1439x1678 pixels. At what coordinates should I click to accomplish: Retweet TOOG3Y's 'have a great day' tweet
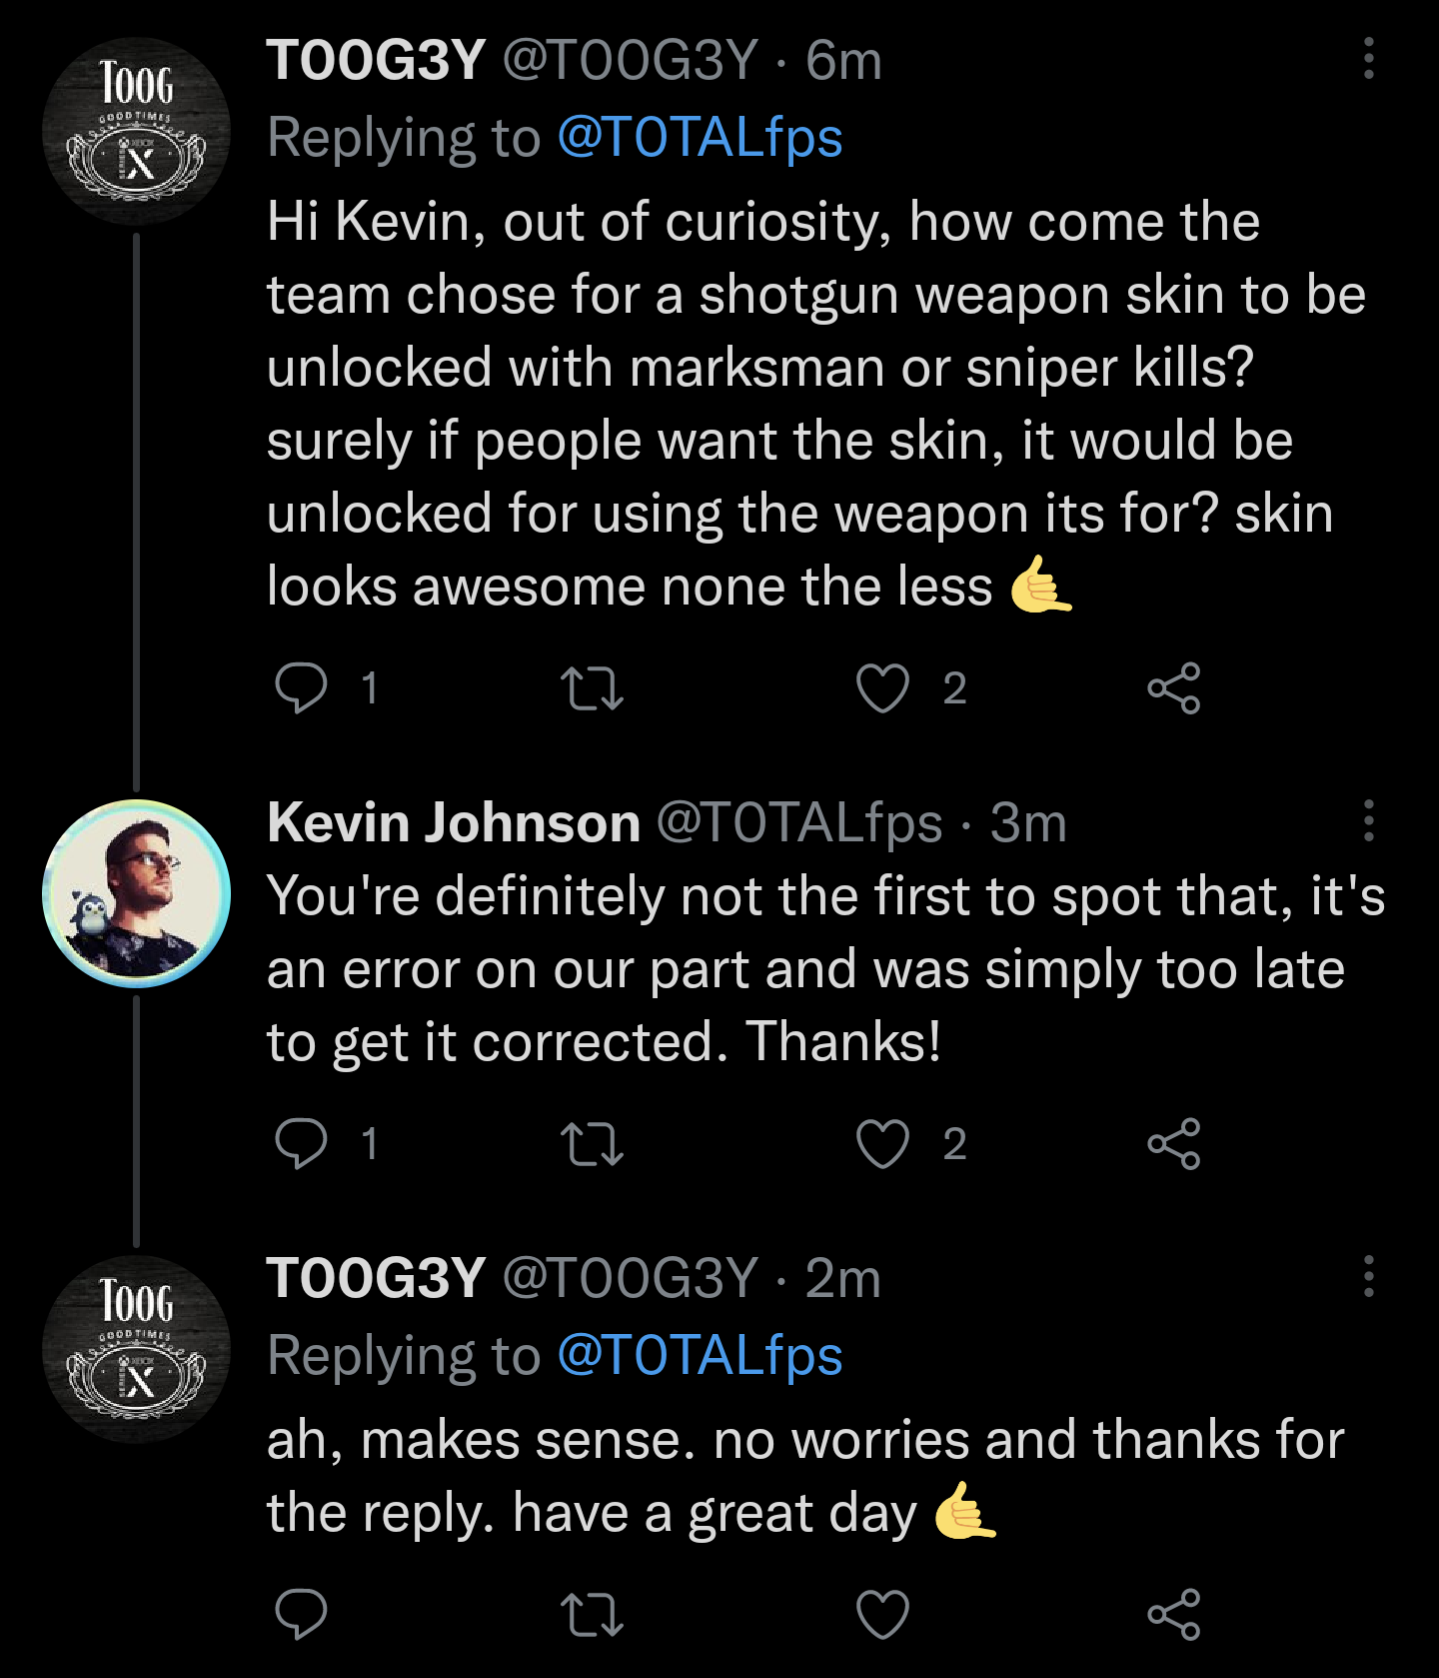[592, 1615]
